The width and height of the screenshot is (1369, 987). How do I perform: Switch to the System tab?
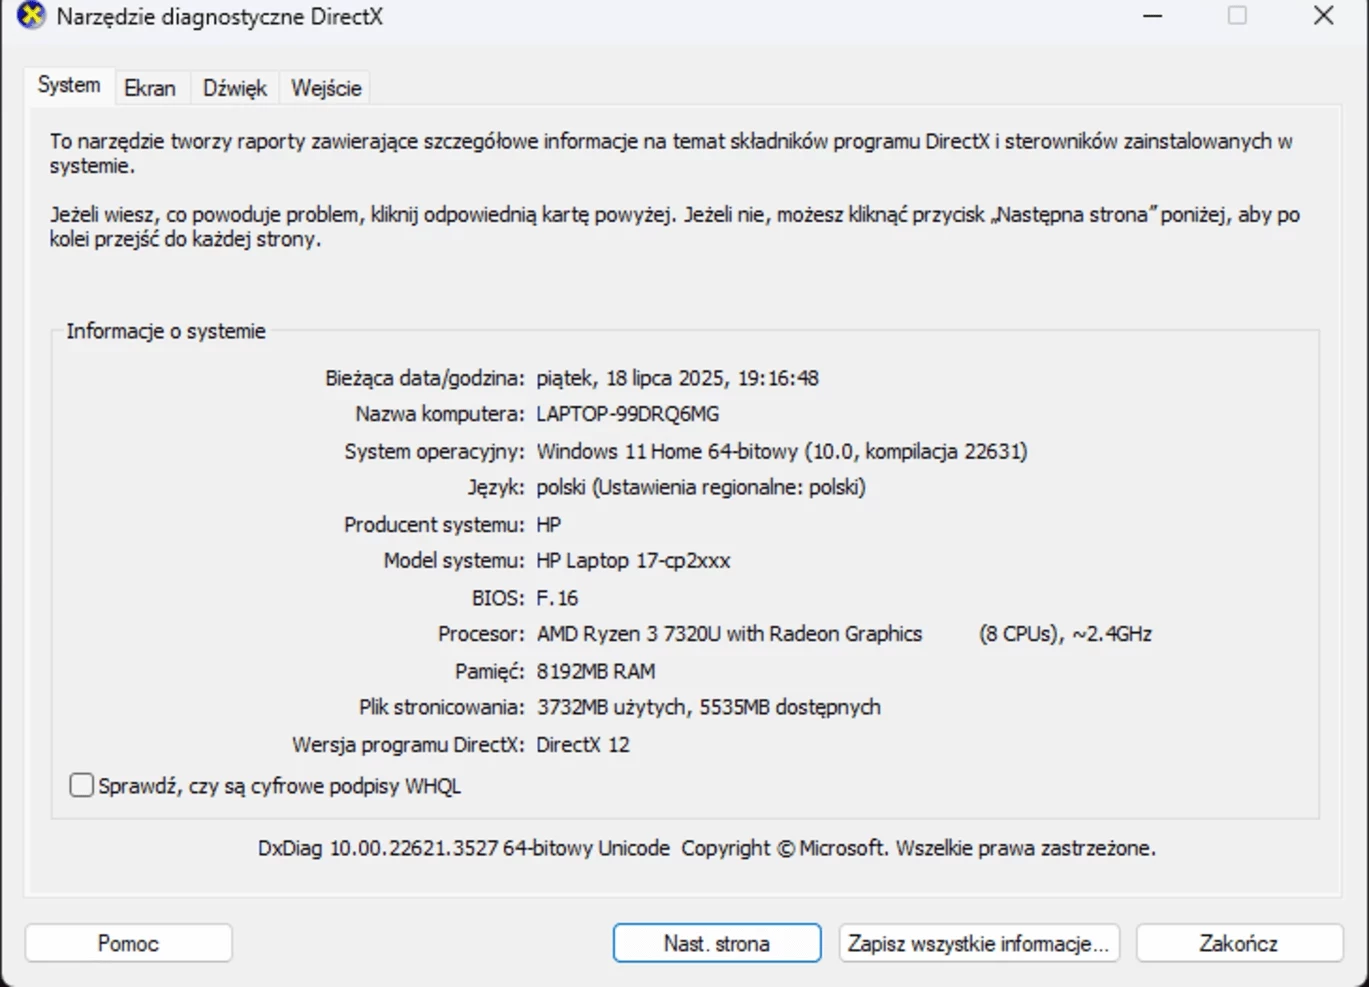tap(69, 85)
